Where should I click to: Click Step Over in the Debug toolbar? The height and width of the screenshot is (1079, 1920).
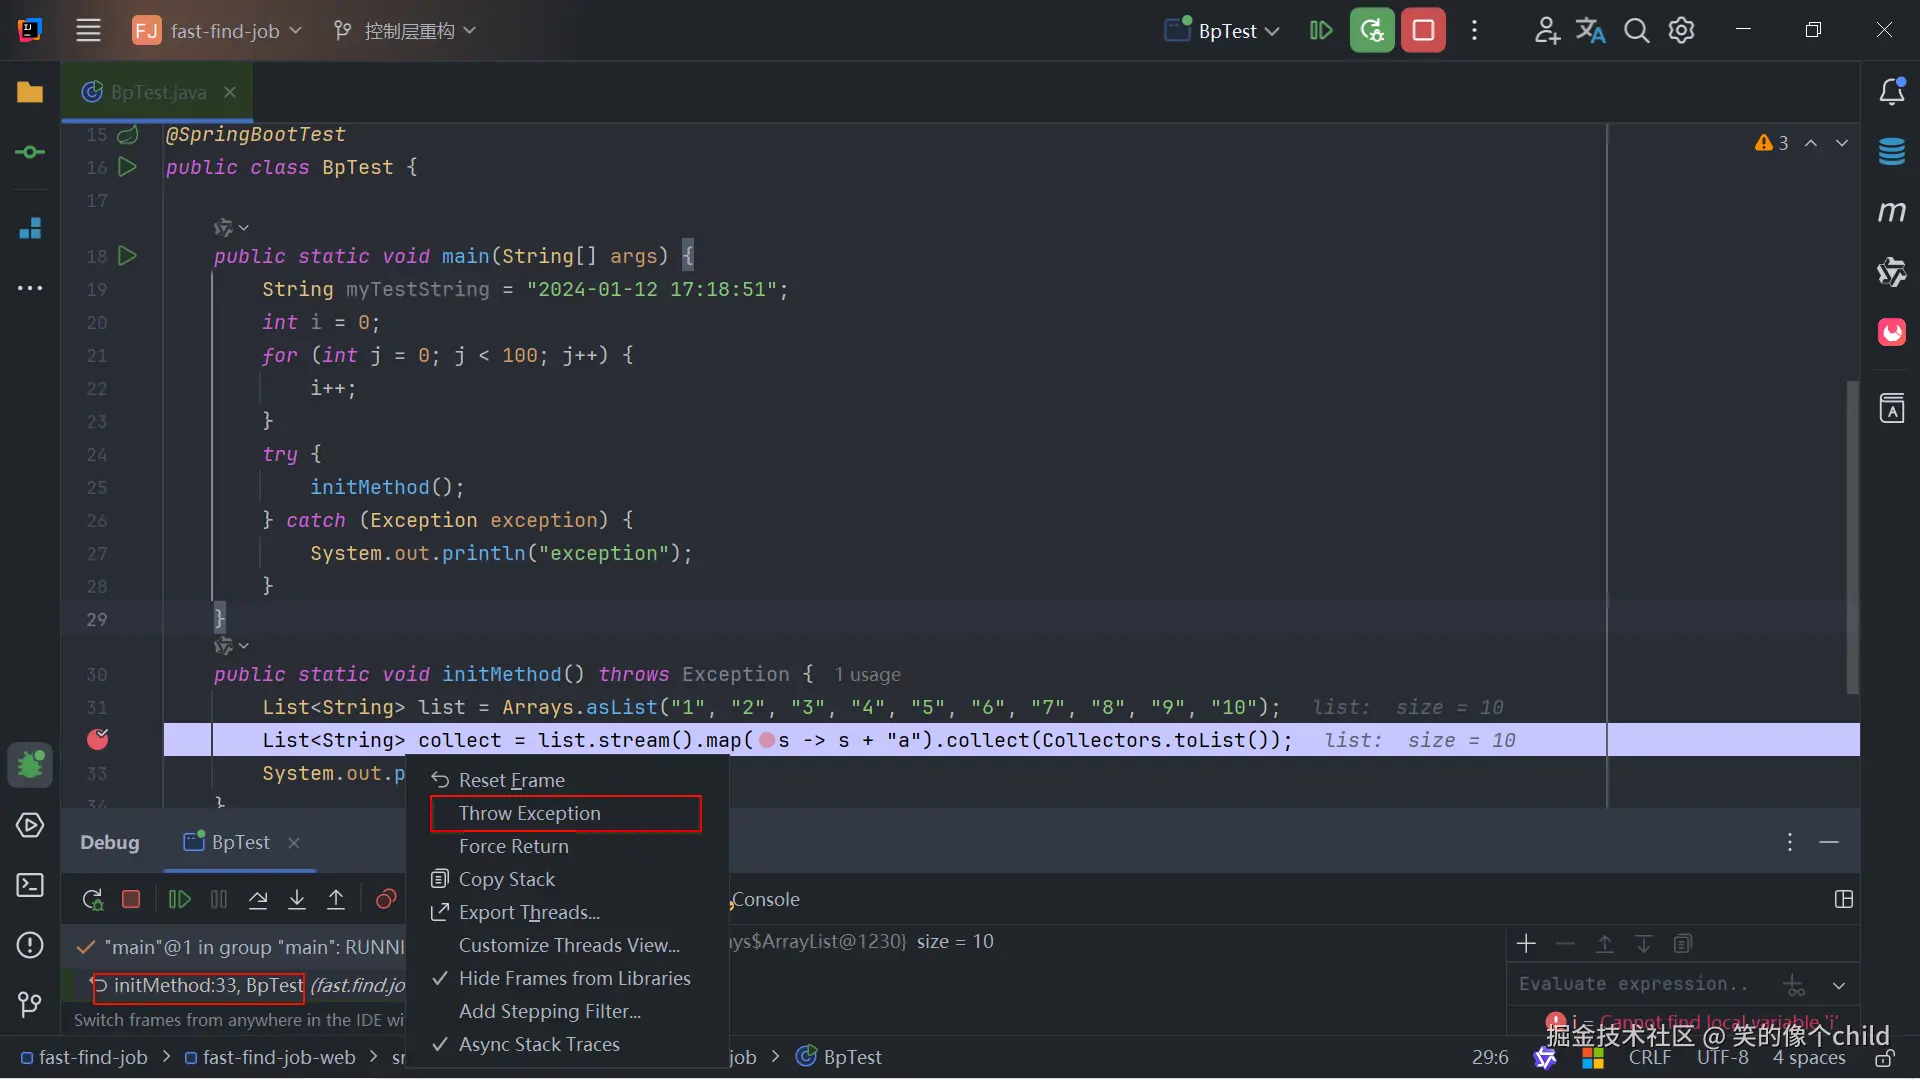point(258,900)
